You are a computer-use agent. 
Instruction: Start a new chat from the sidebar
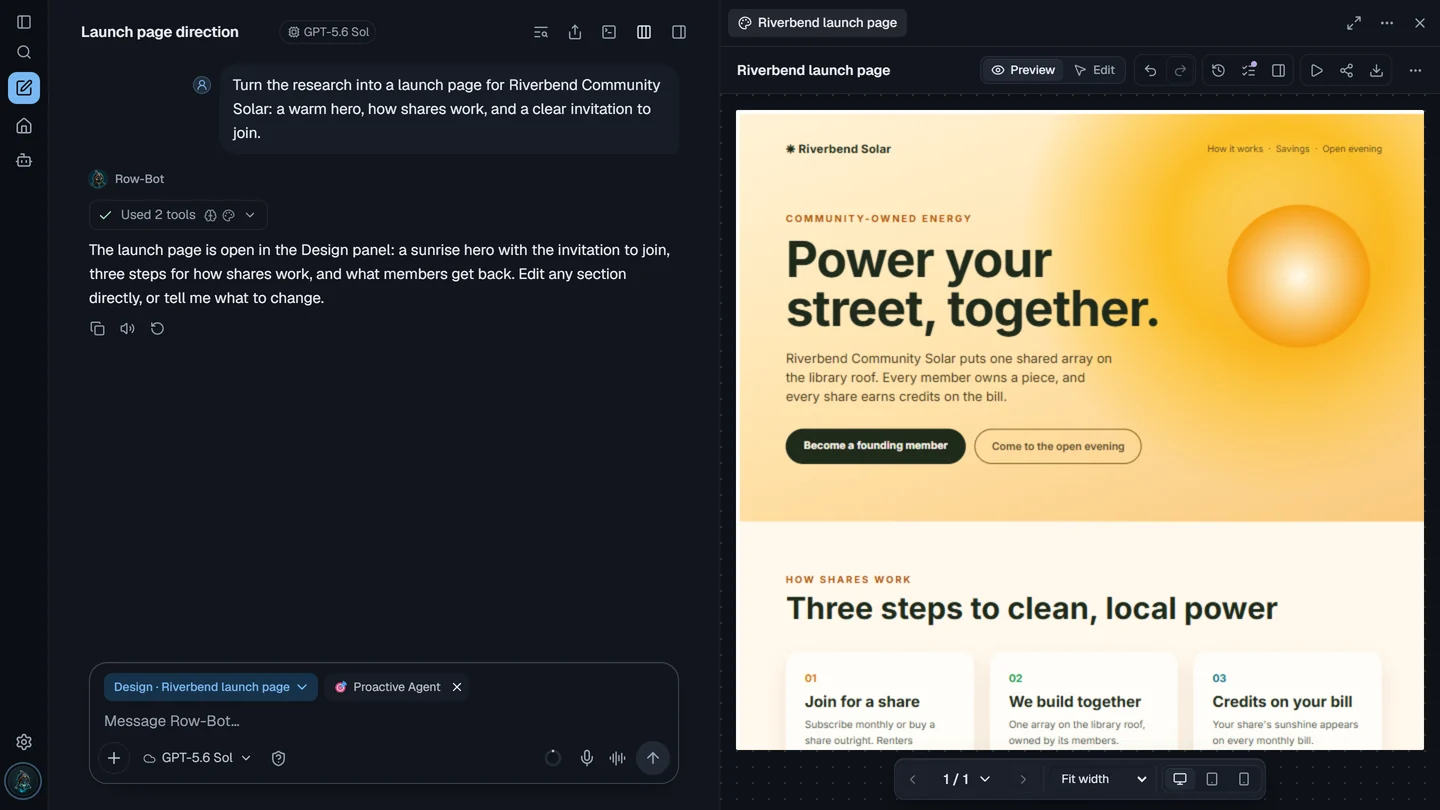pos(24,88)
